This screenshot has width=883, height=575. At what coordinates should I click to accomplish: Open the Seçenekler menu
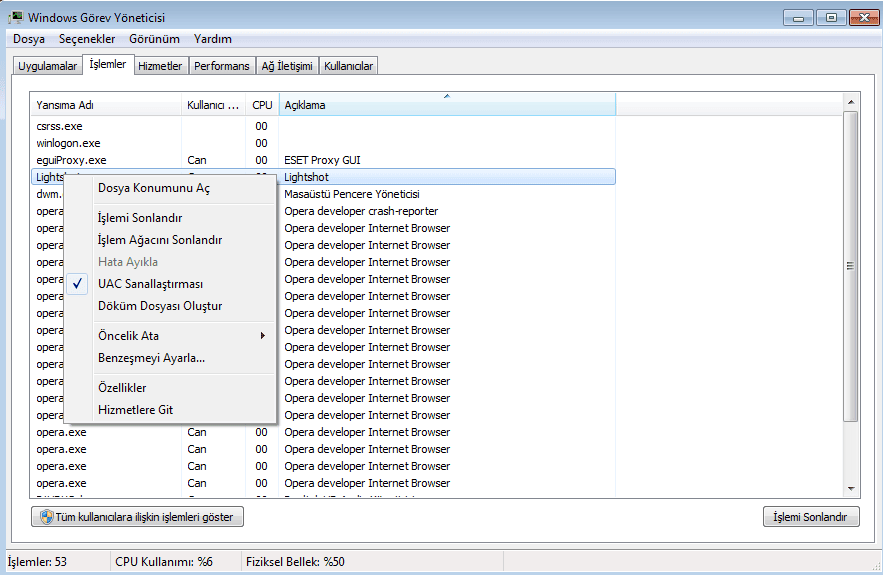[x=87, y=39]
